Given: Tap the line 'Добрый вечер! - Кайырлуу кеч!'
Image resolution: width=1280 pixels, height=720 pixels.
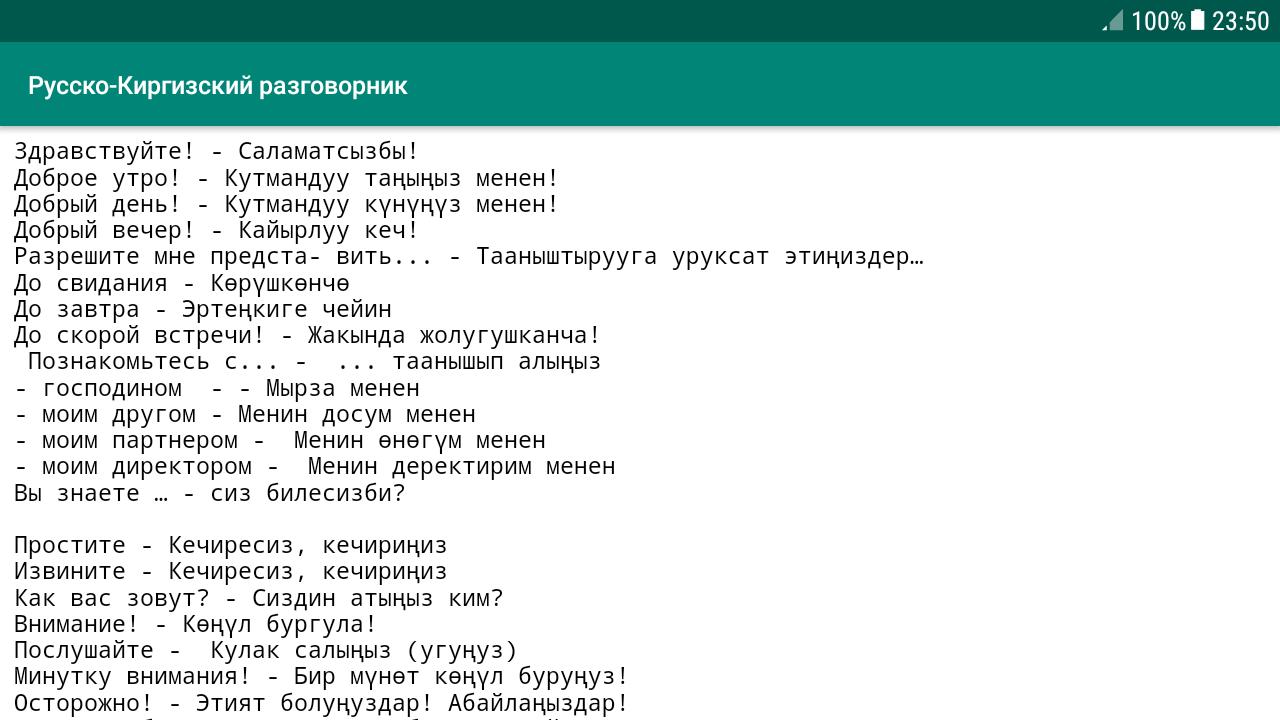Looking at the screenshot, I should pos(217,230).
